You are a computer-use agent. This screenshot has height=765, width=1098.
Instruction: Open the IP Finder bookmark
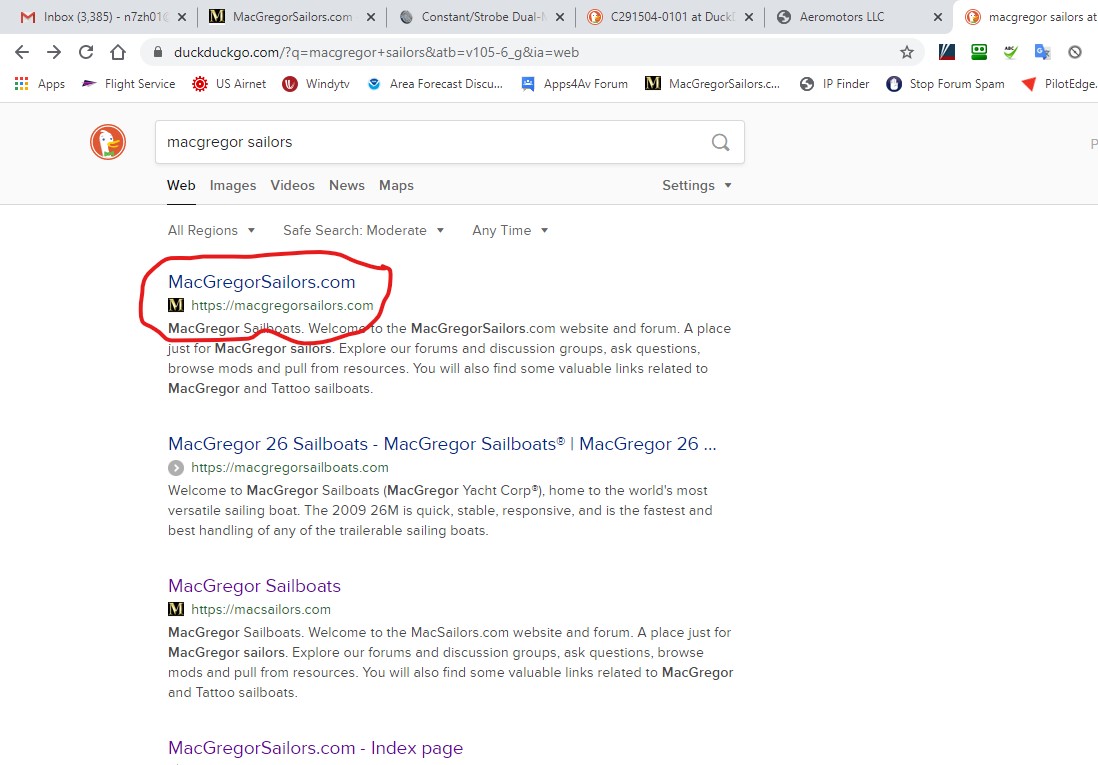tap(835, 84)
